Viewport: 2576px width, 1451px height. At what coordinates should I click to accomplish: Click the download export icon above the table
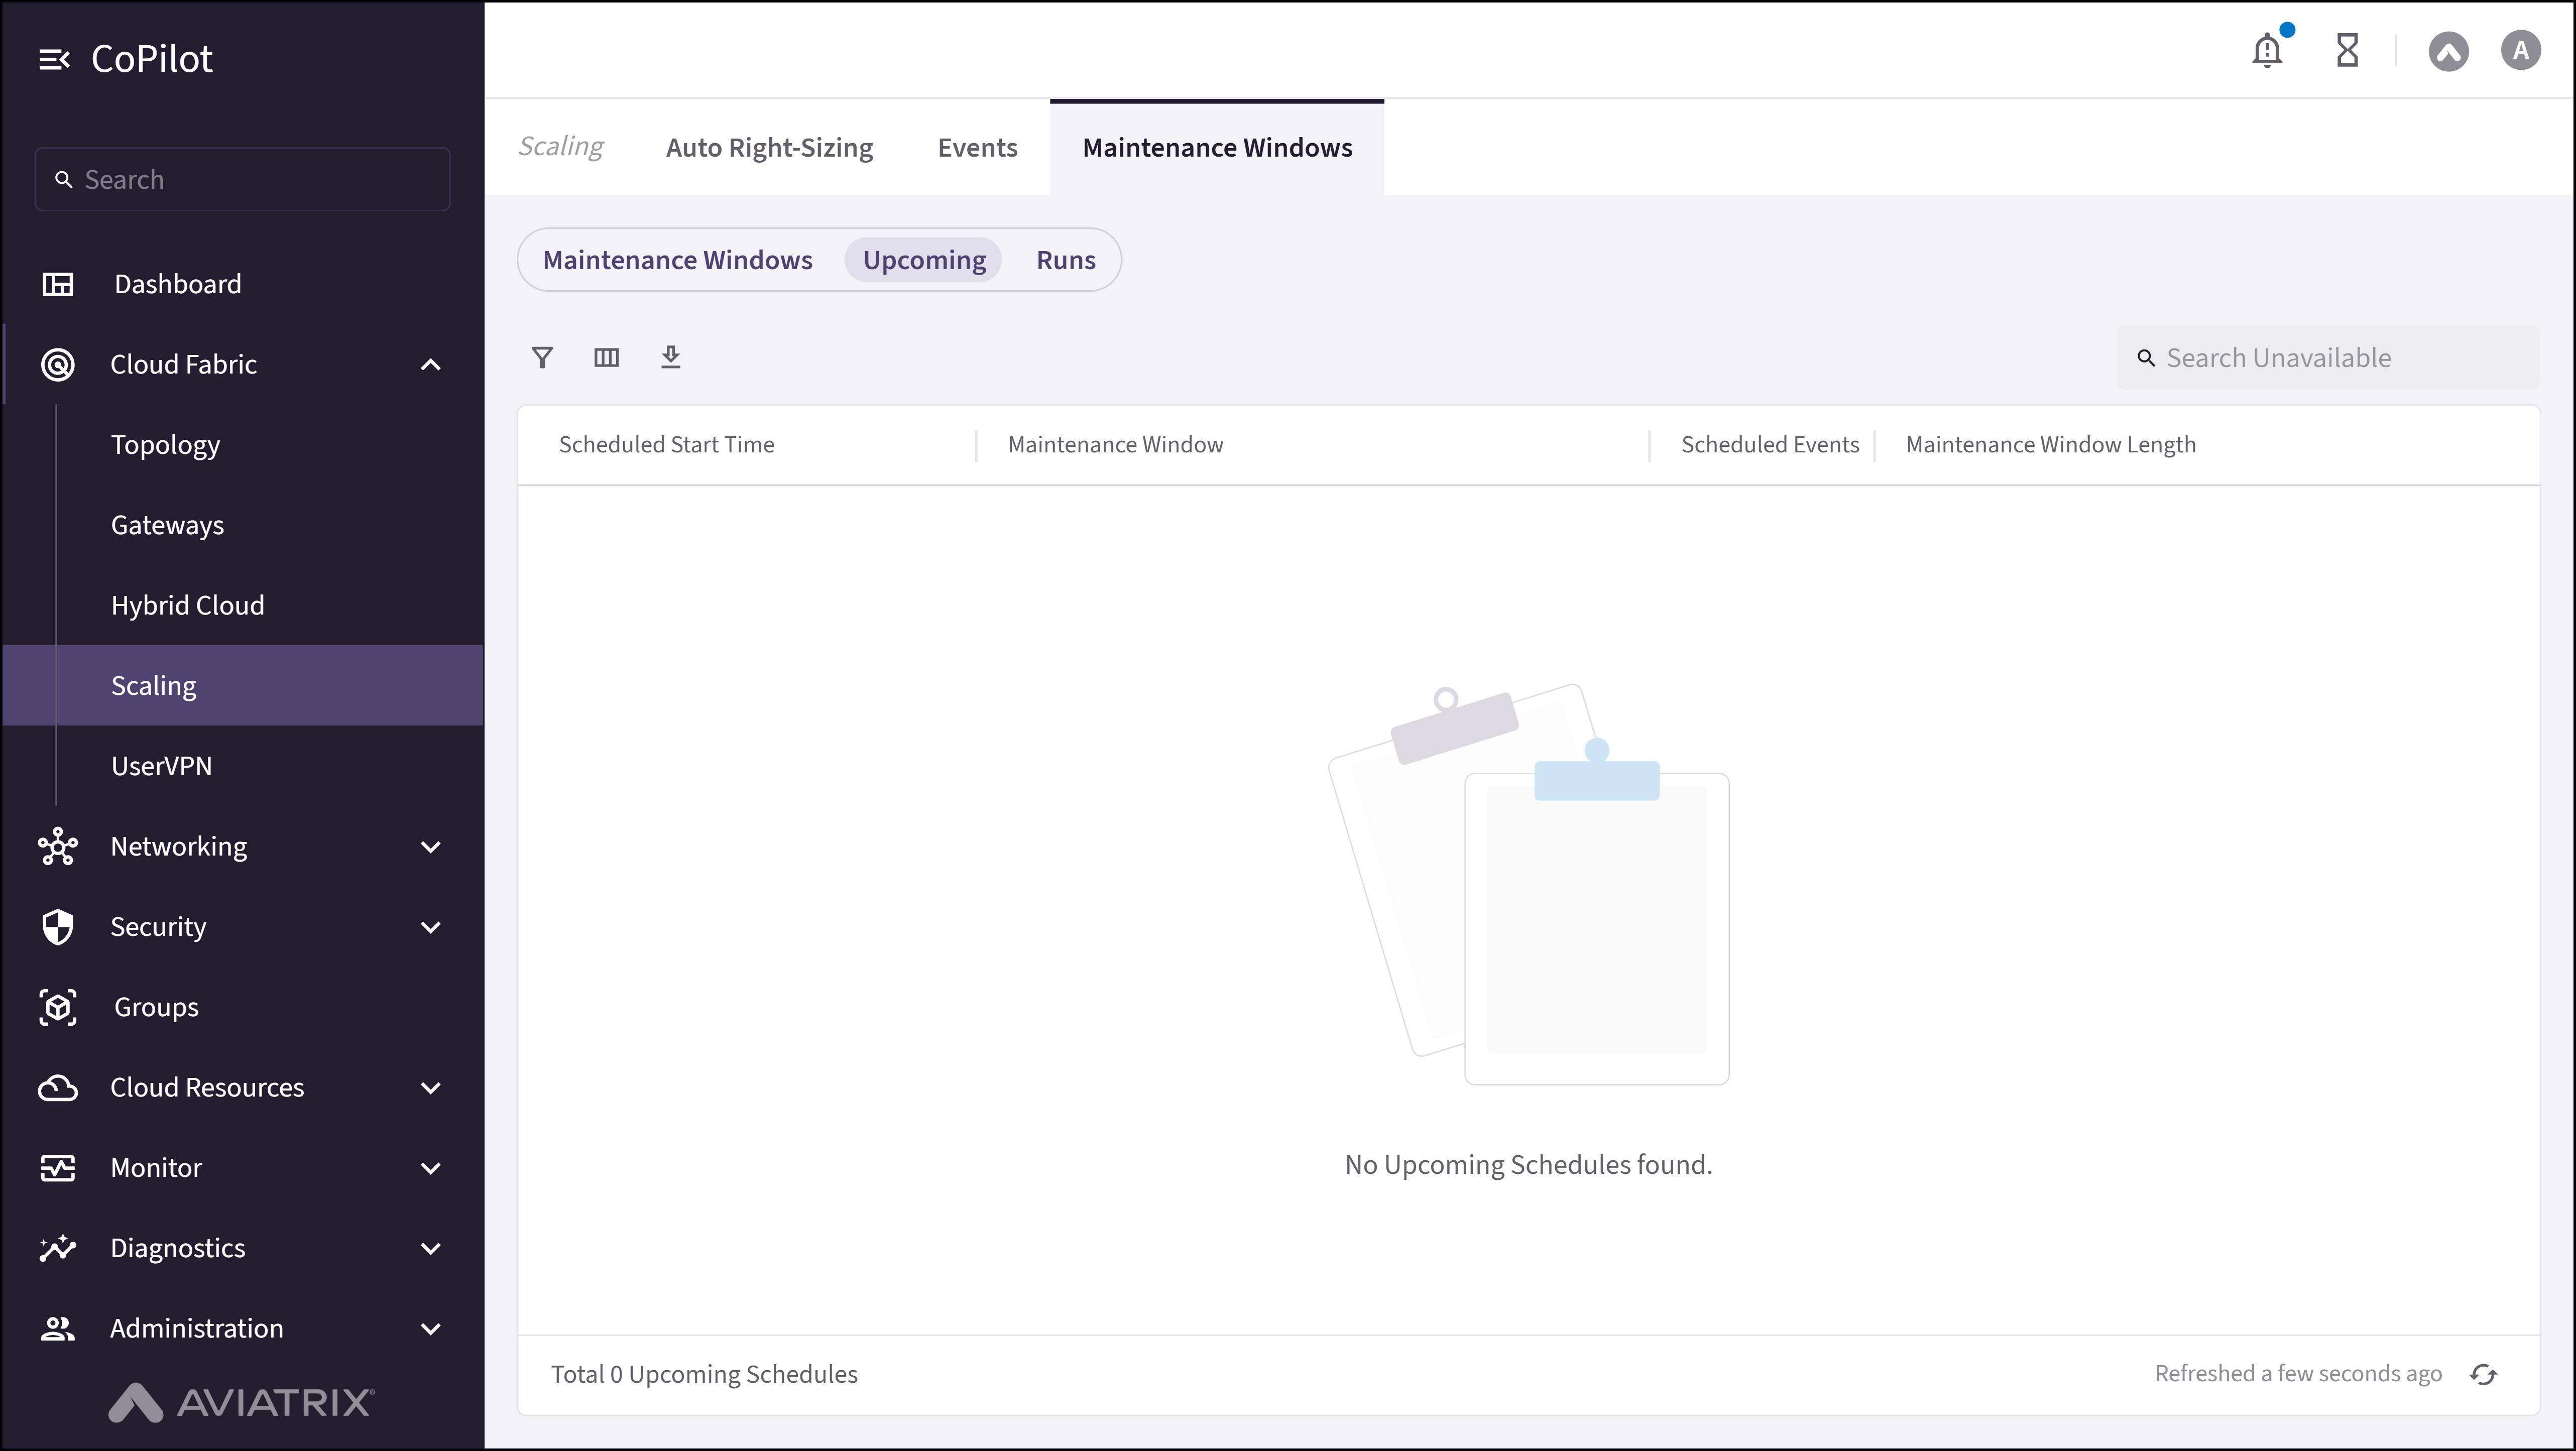tap(671, 357)
